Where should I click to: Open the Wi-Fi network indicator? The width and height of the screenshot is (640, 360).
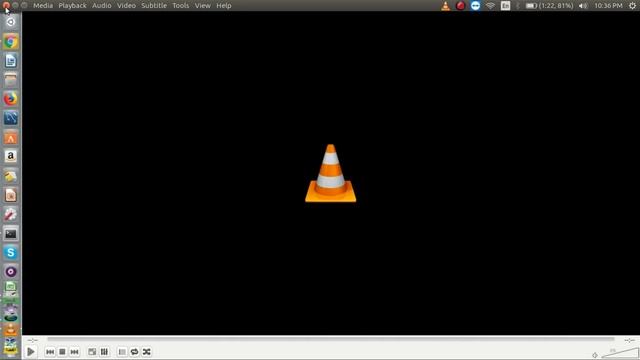point(490,6)
